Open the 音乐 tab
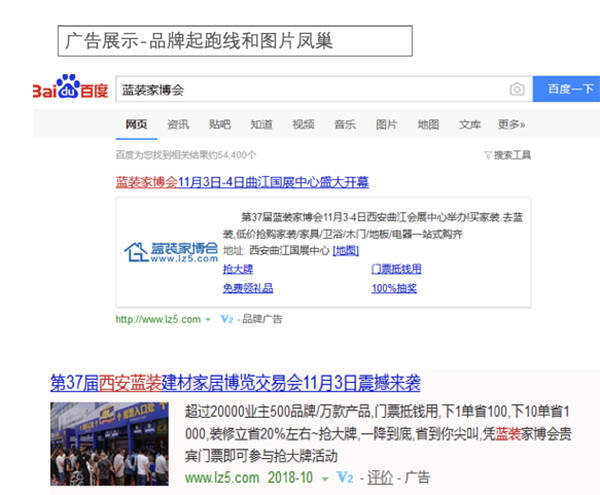600x495 pixels. tap(345, 124)
